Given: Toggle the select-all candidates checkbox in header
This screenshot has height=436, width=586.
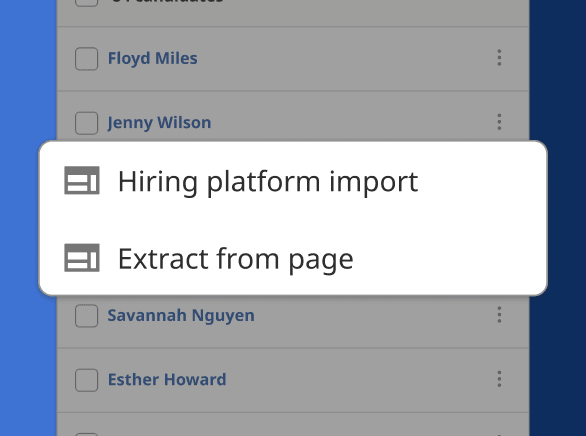Looking at the screenshot, I should click(x=86, y=3).
